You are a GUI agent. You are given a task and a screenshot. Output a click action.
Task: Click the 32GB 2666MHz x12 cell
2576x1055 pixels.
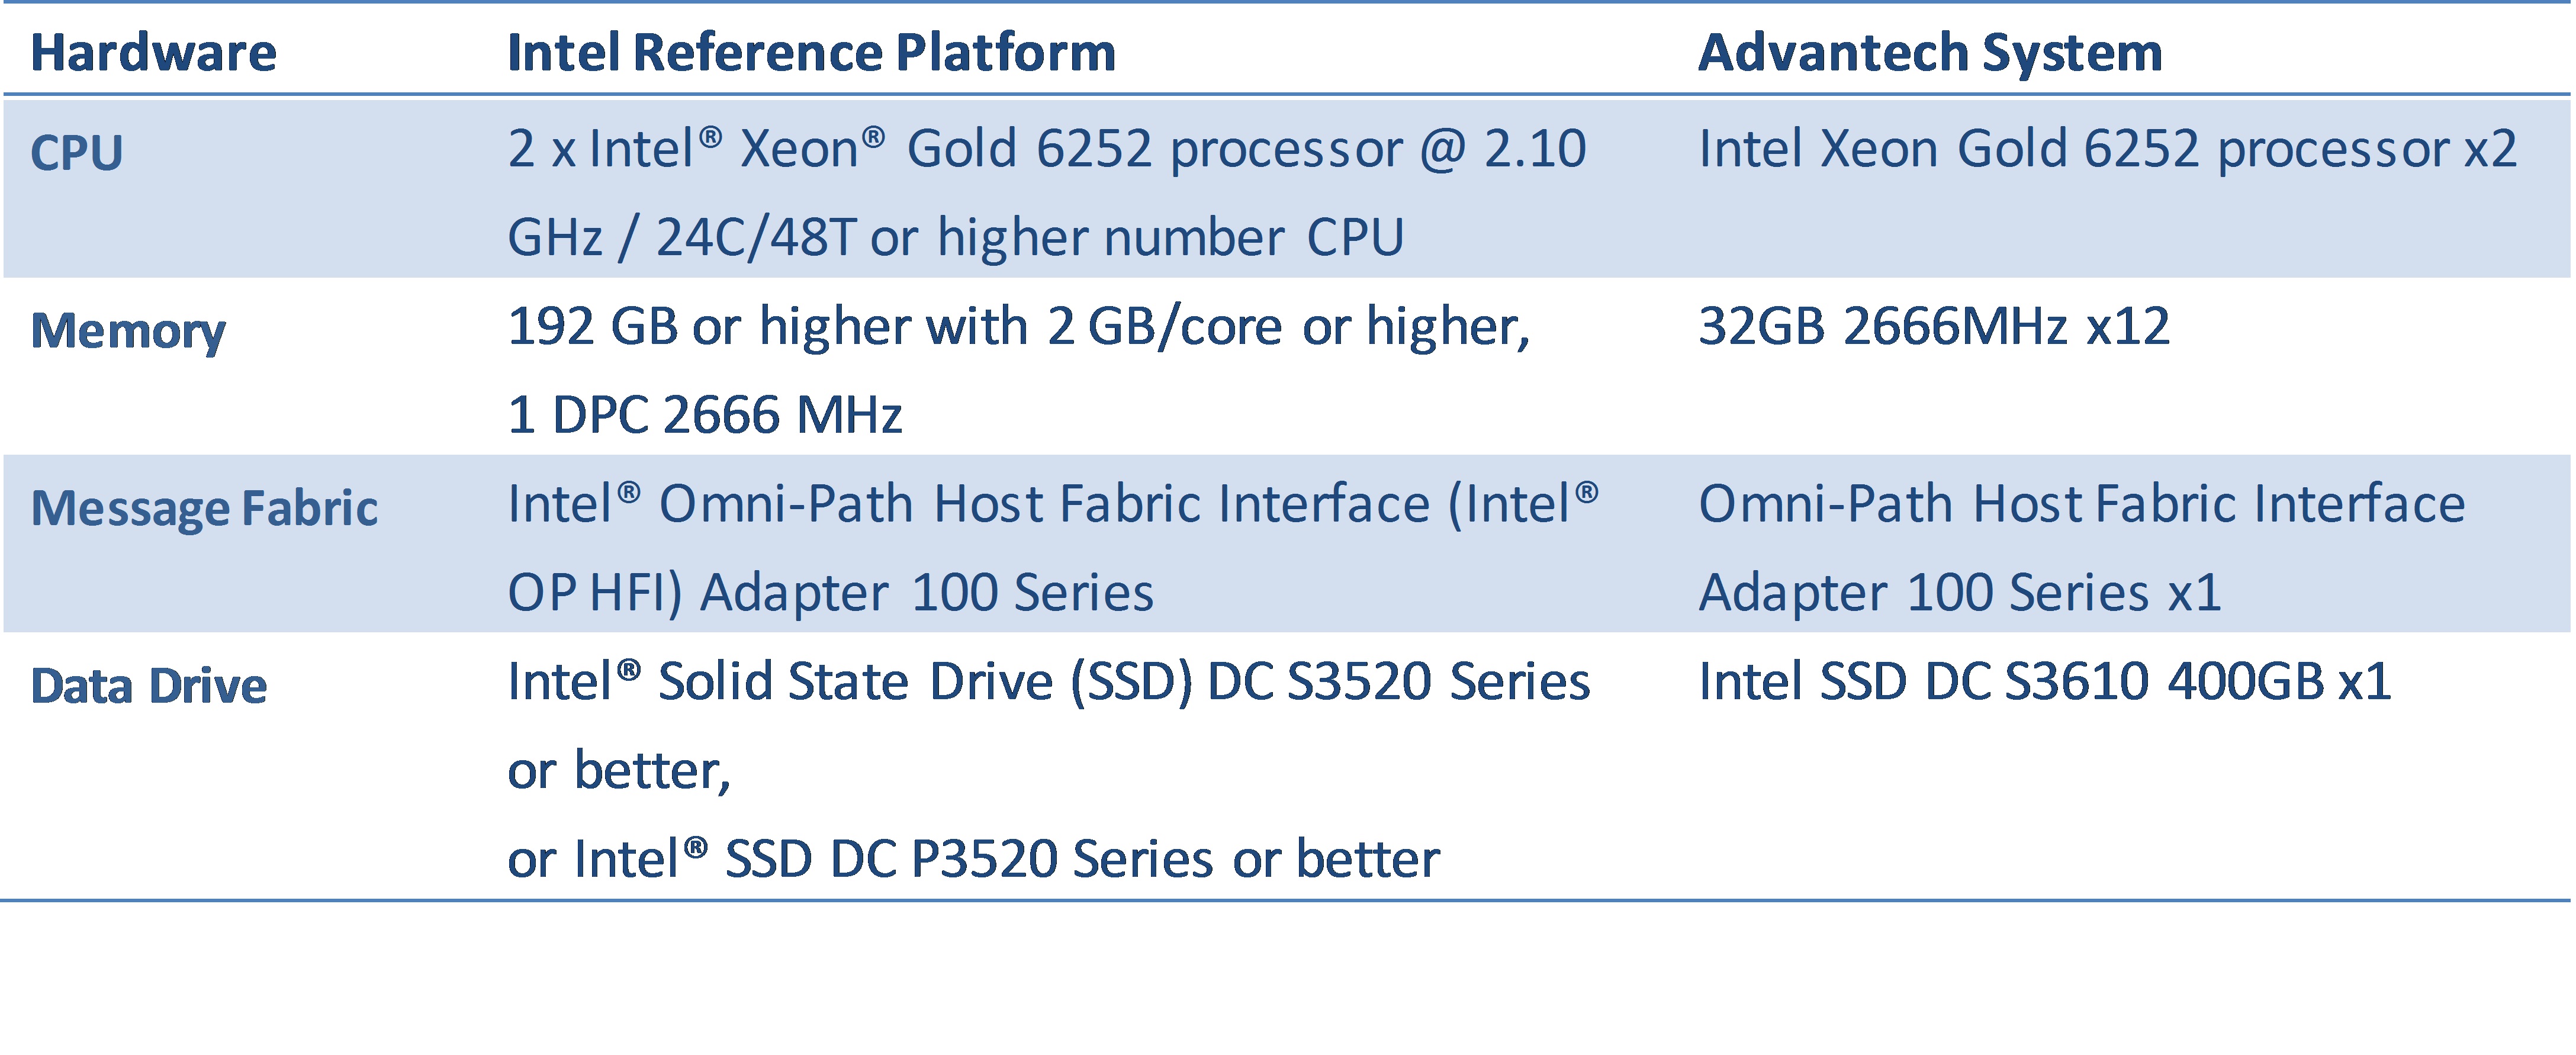pyautogui.click(x=1934, y=327)
